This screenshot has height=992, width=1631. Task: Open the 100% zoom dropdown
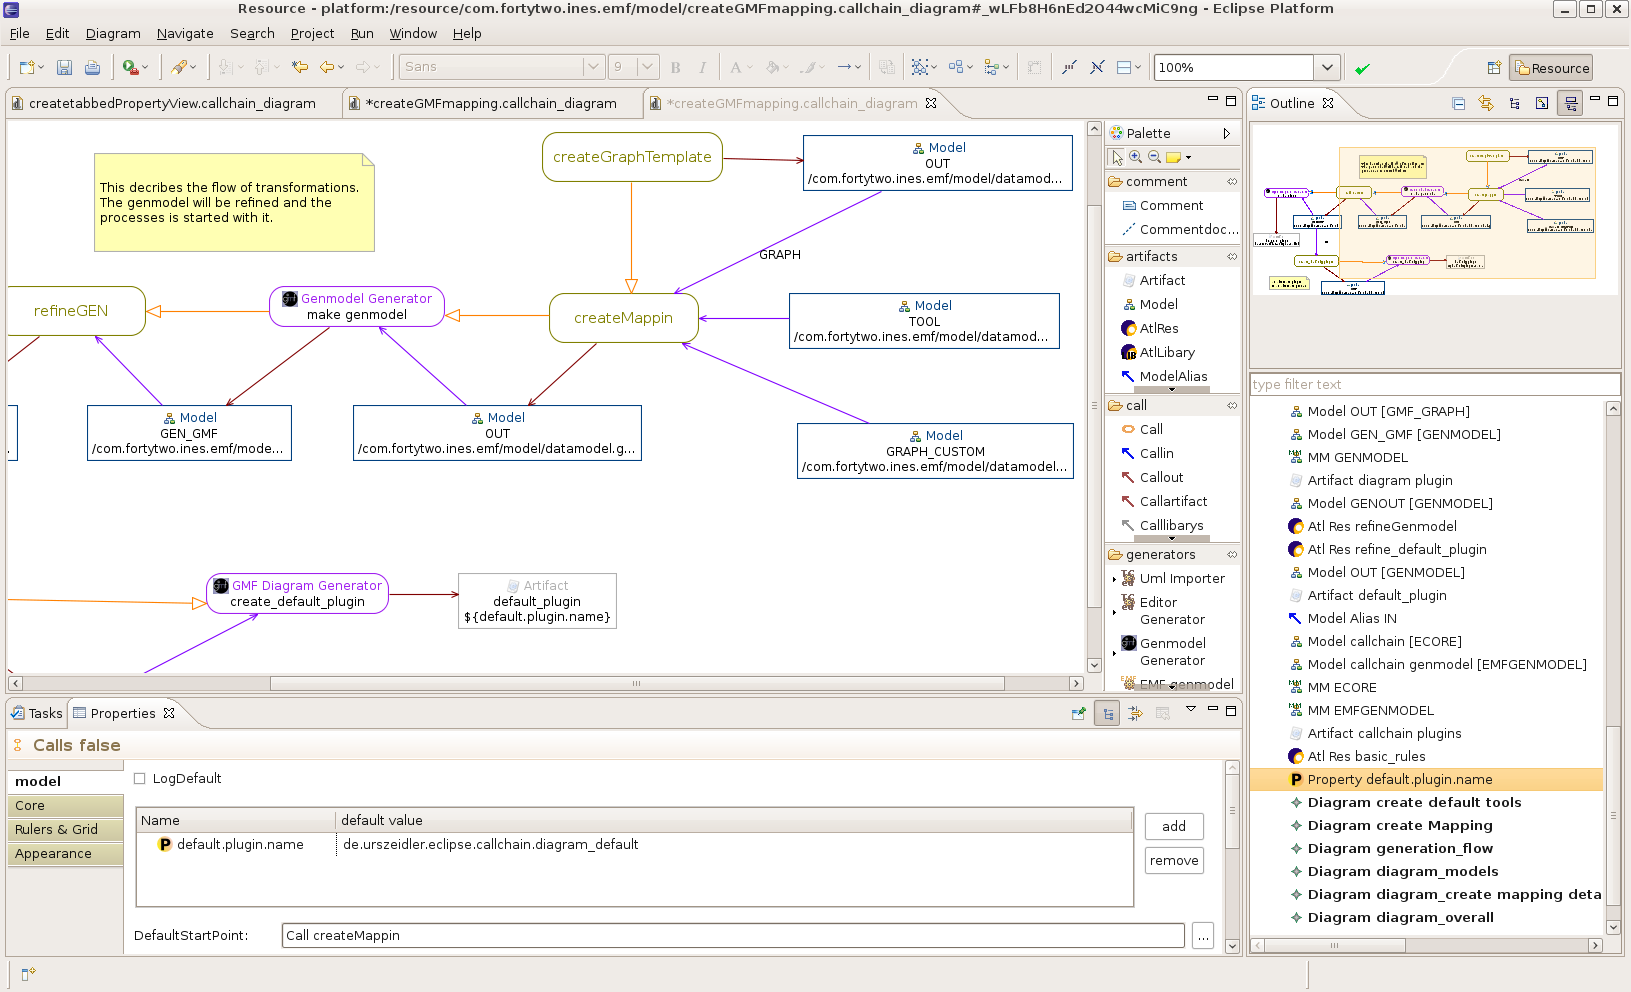1326,67
